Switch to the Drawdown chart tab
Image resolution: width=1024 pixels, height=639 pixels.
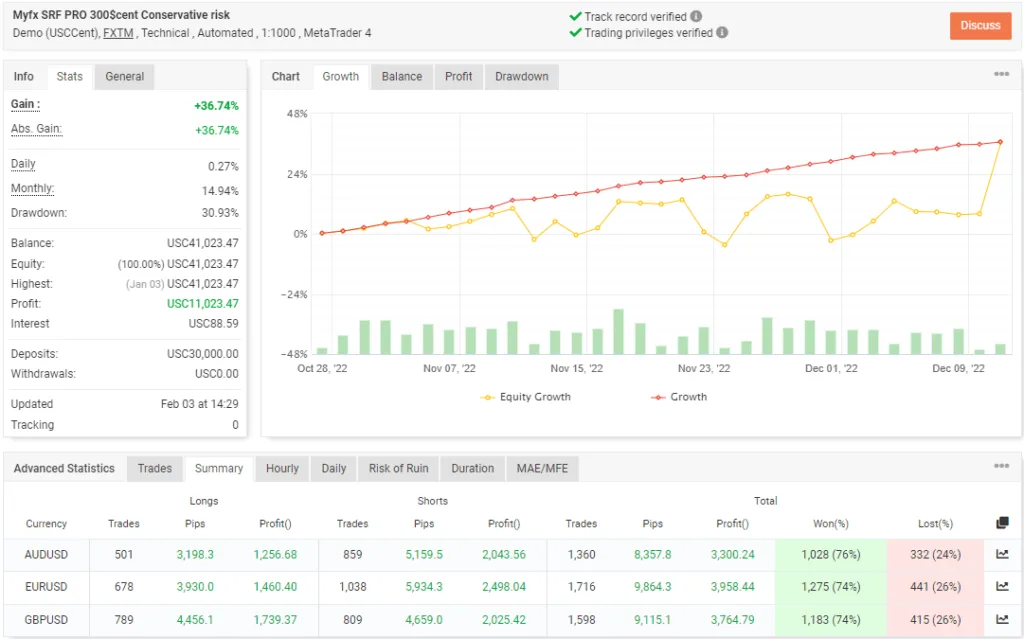click(521, 76)
